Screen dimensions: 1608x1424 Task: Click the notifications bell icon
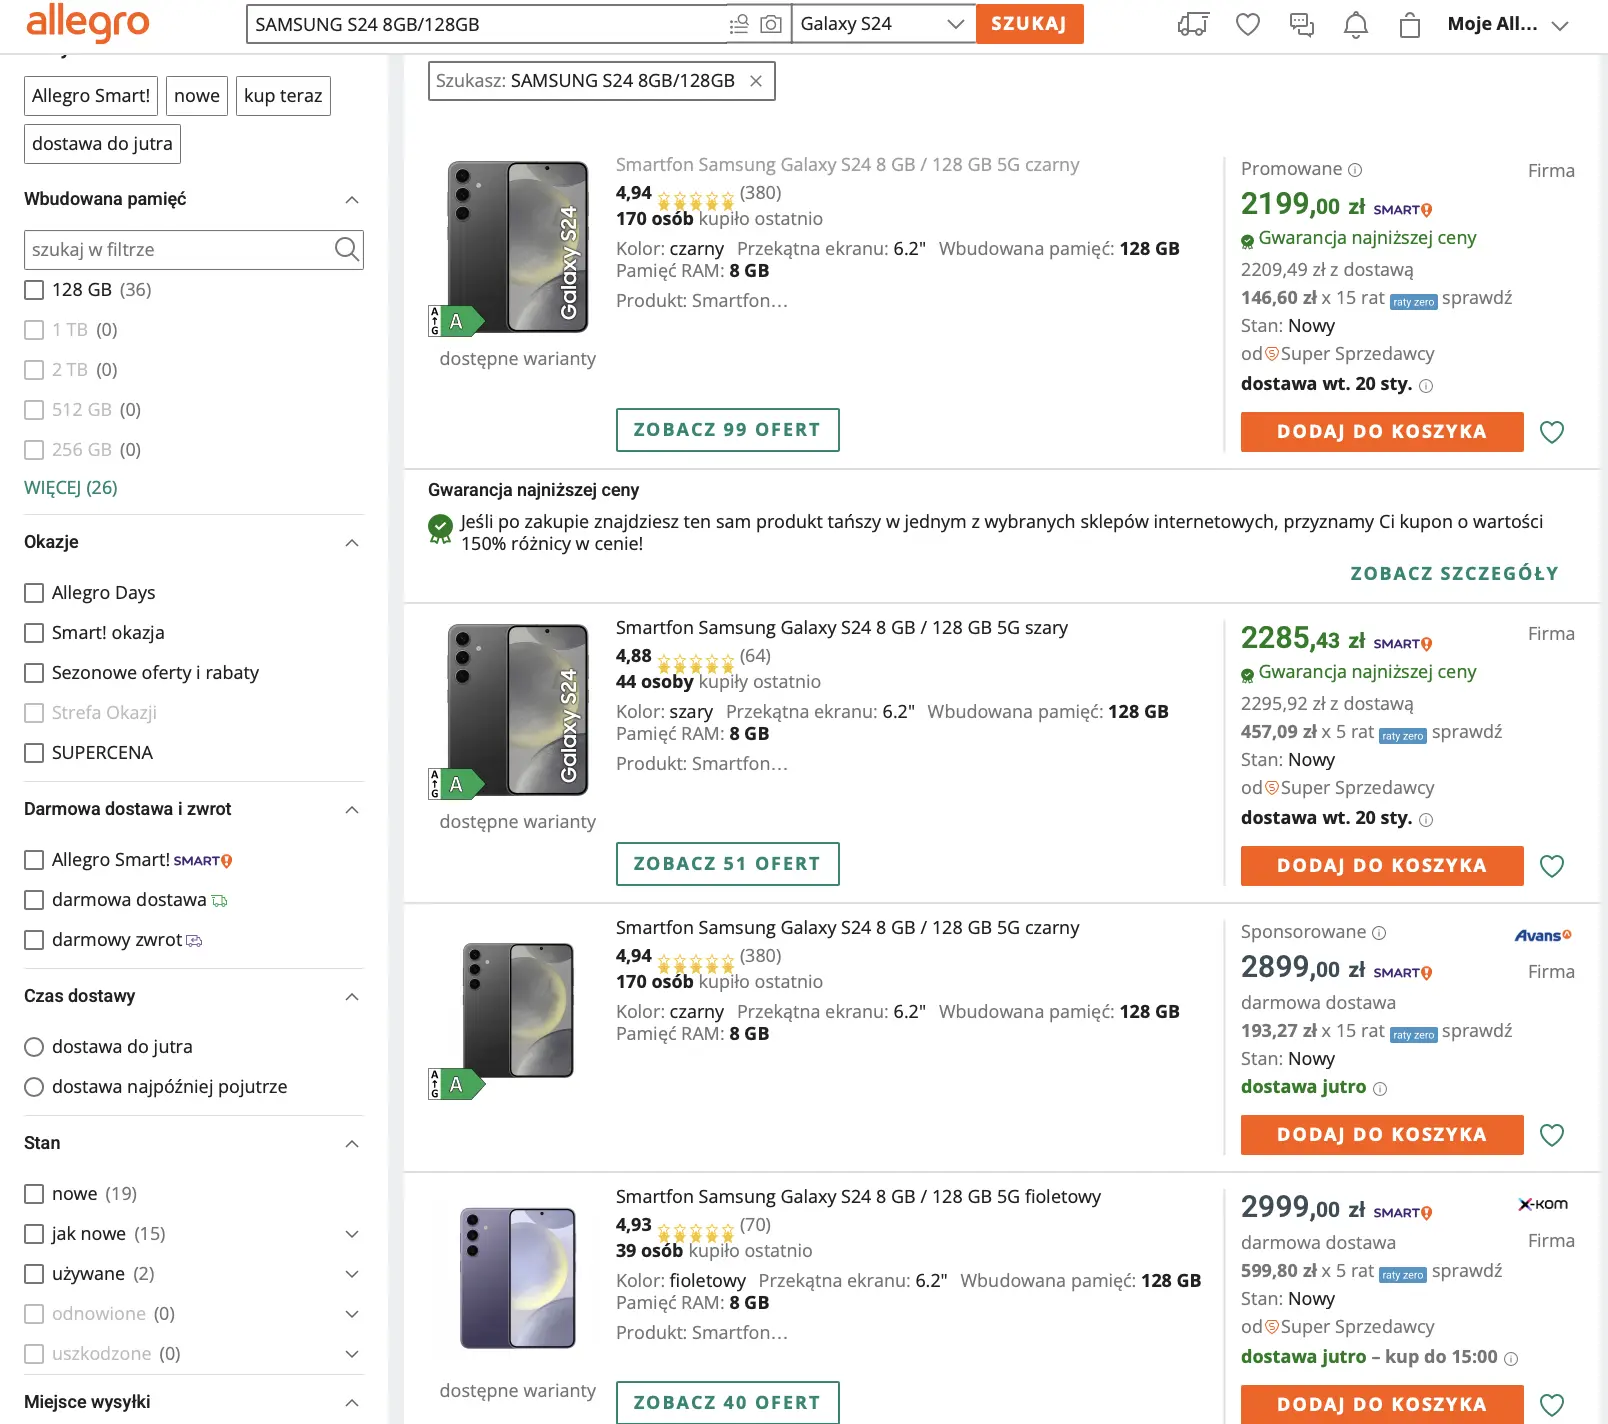1356,25
